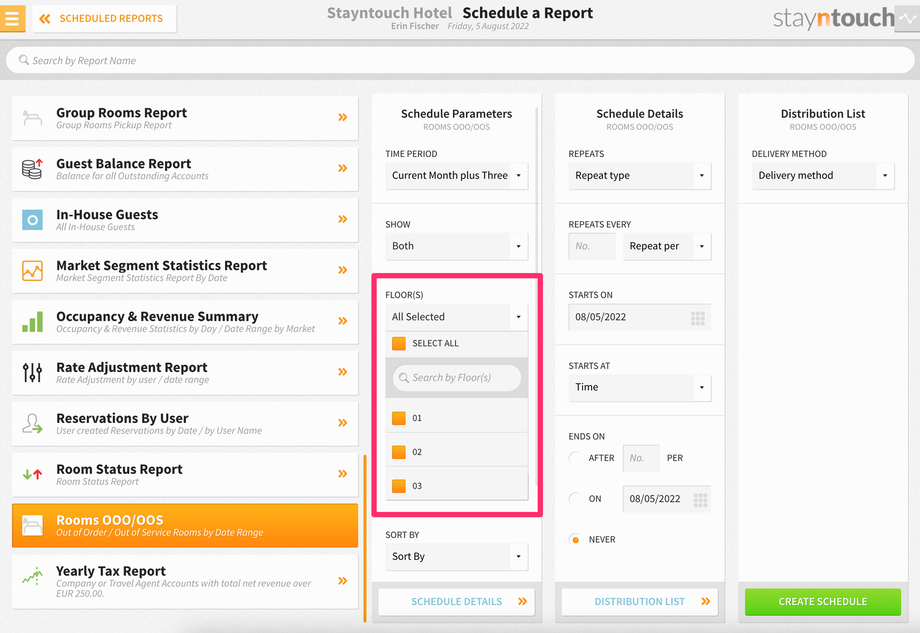920x633 pixels.
Task: Uncheck floor 03 checkbox
Action: (399, 486)
